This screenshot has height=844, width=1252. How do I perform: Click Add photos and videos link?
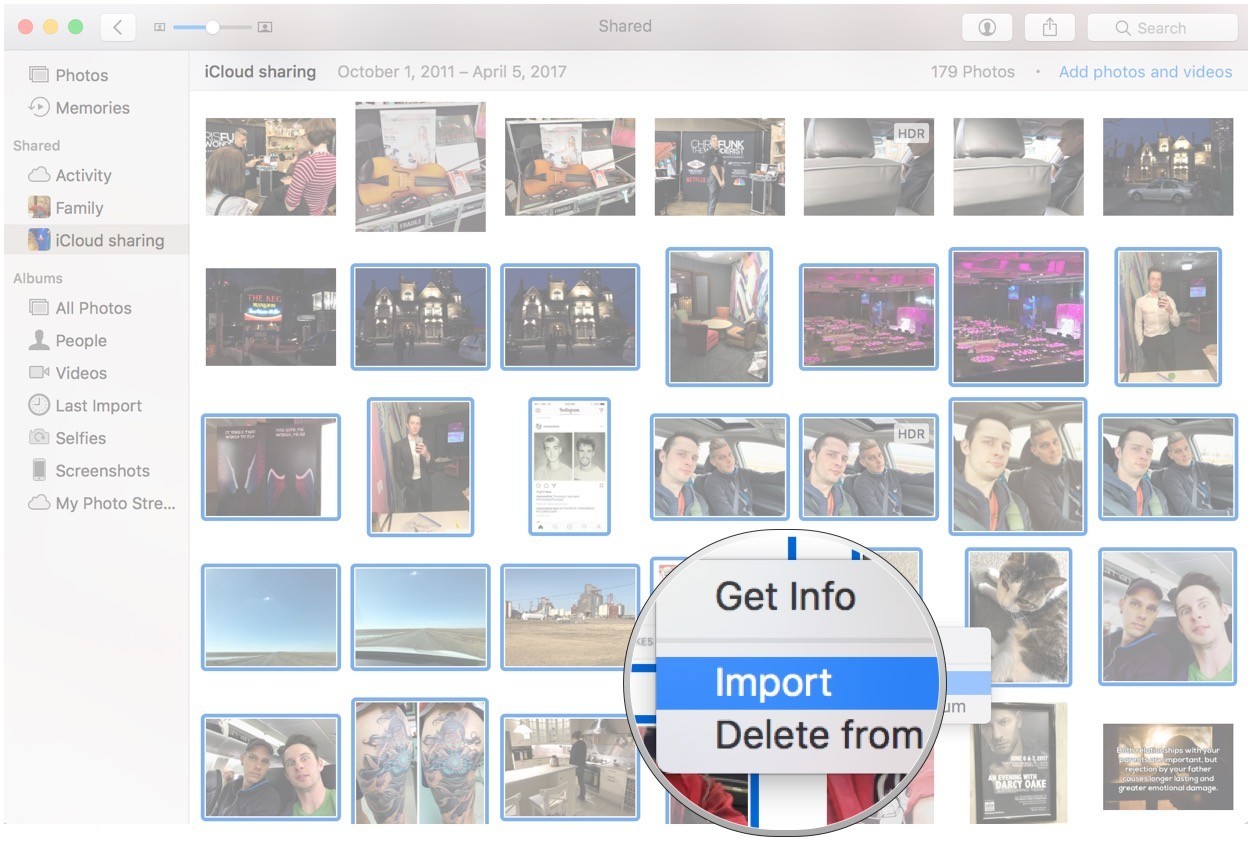point(1145,72)
